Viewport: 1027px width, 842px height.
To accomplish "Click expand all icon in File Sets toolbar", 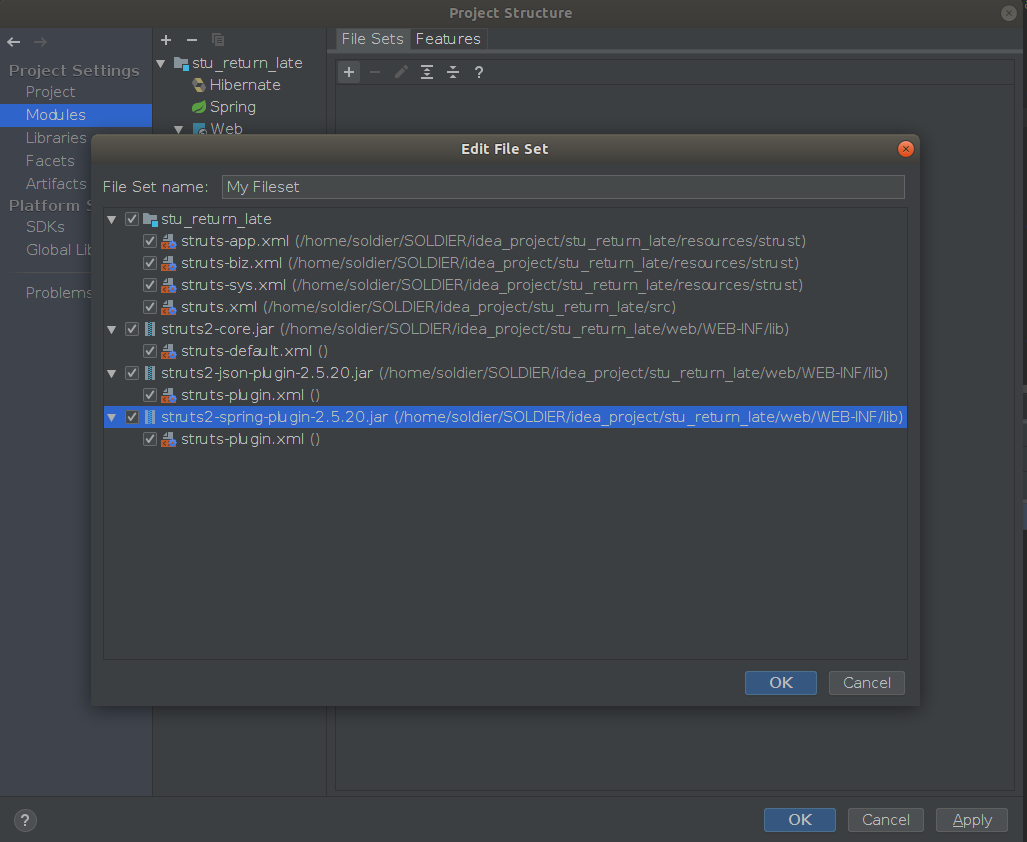I will coord(427,72).
